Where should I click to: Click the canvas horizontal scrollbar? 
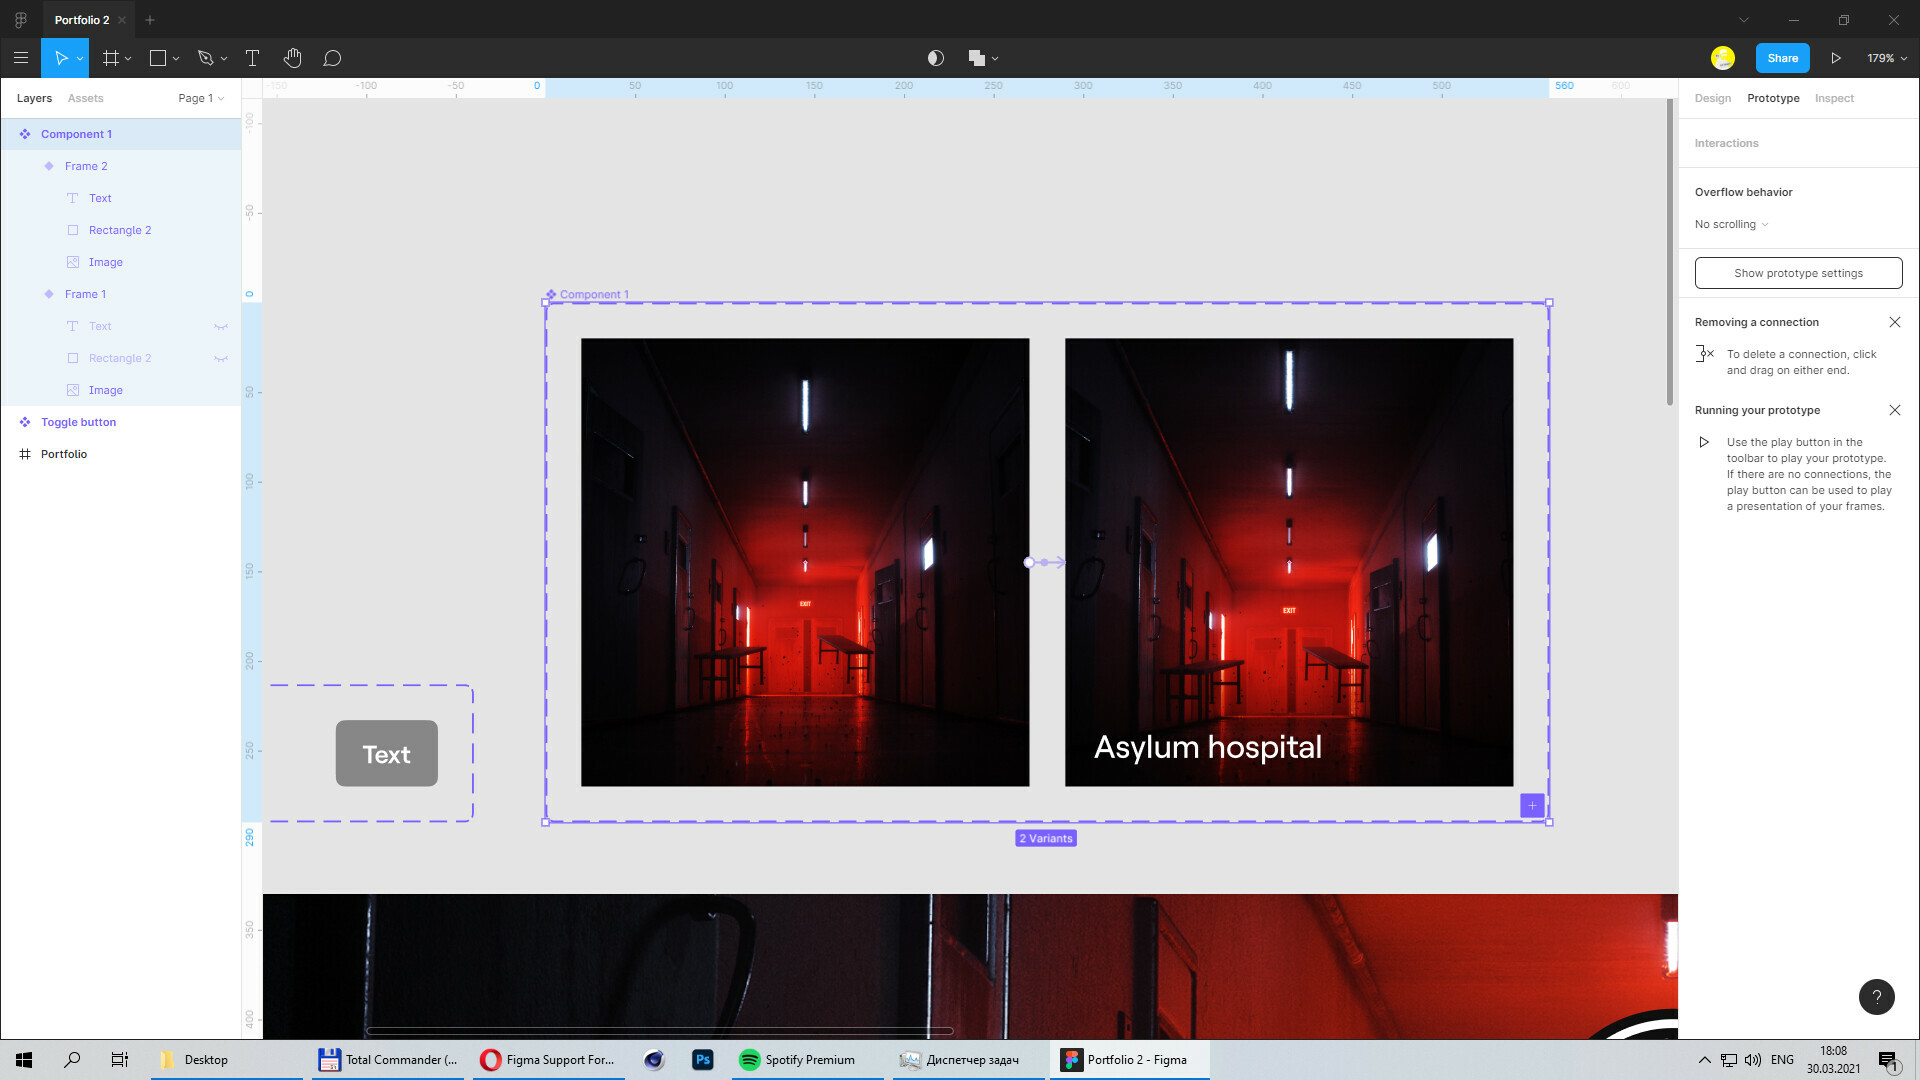click(x=660, y=1030)
